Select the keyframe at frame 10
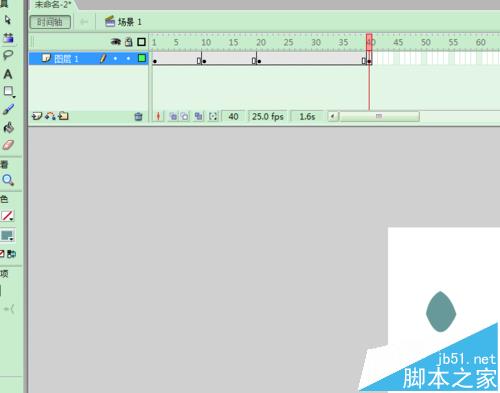Image resolution: width=500 pixels, height=393 pixels. pyautogui.click(x=204, y=61)
